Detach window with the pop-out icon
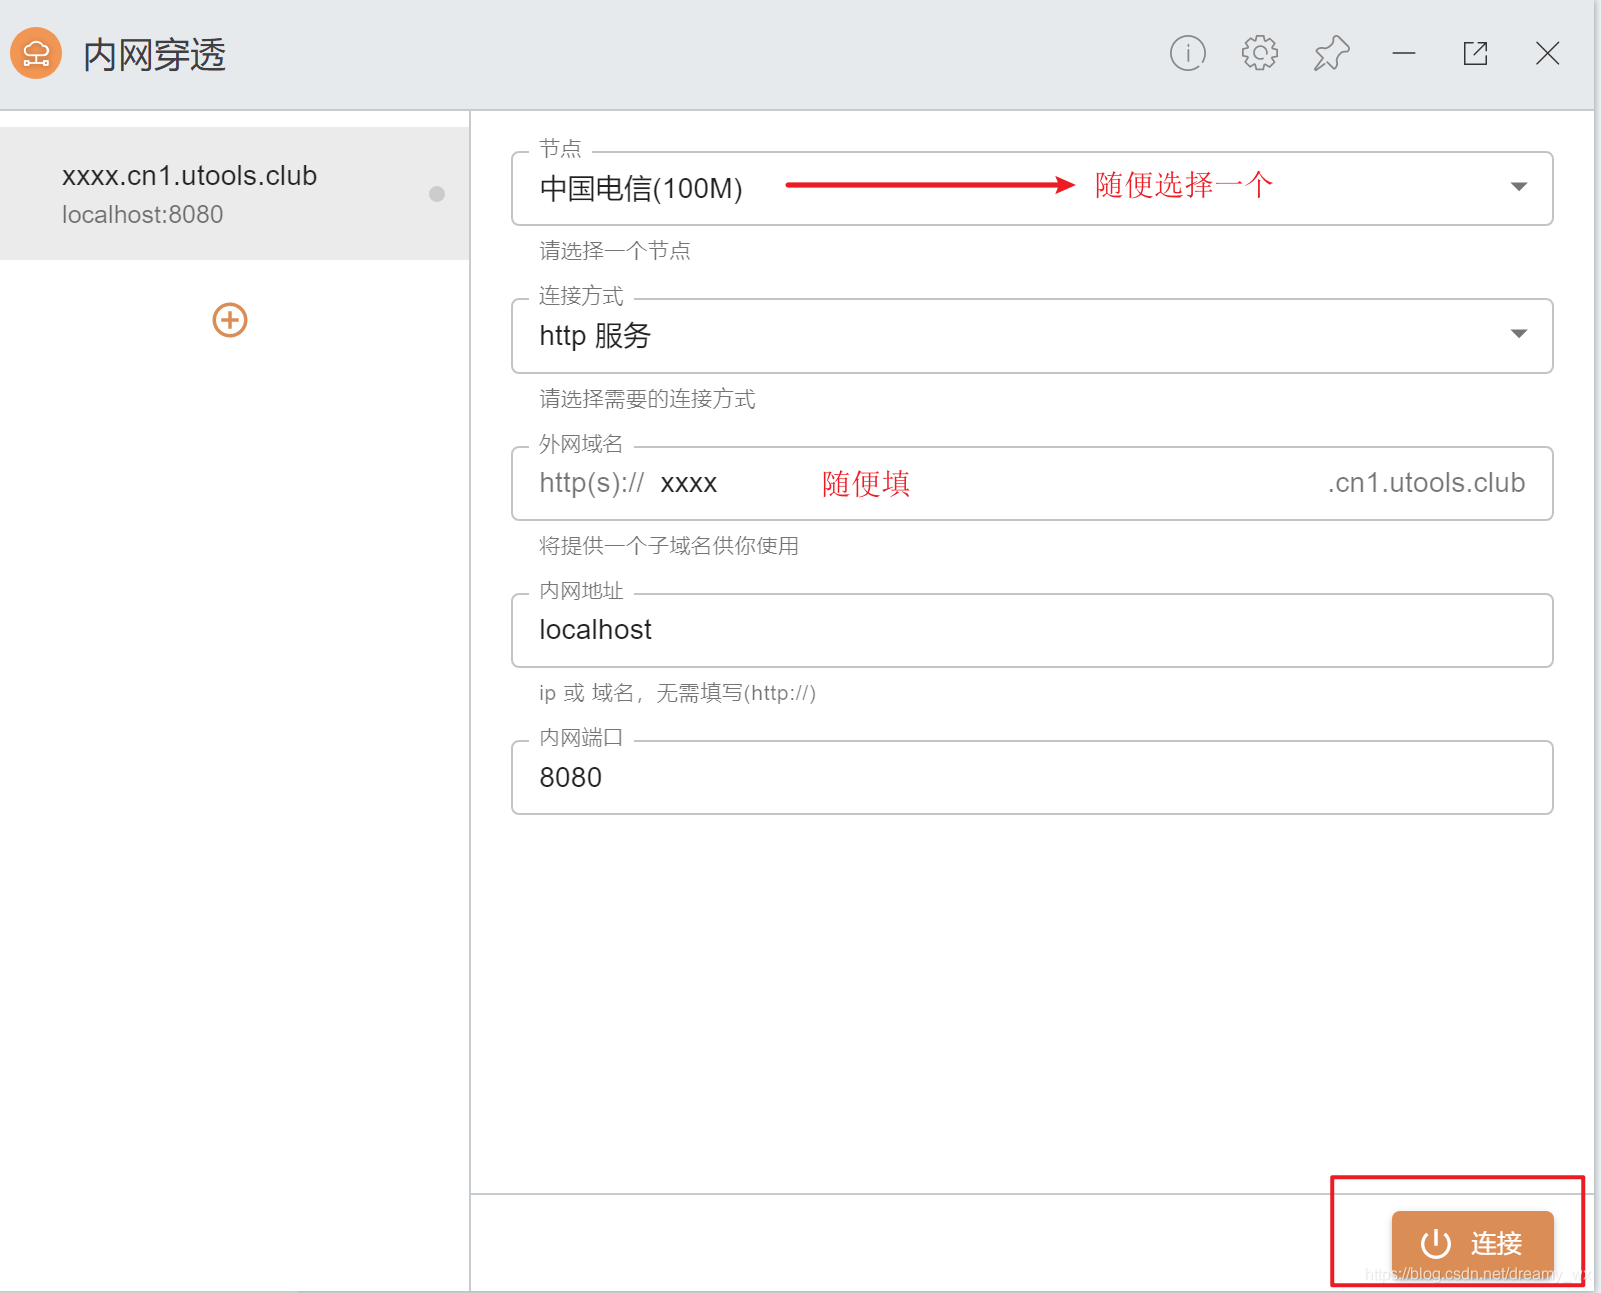 point(1476,53)
